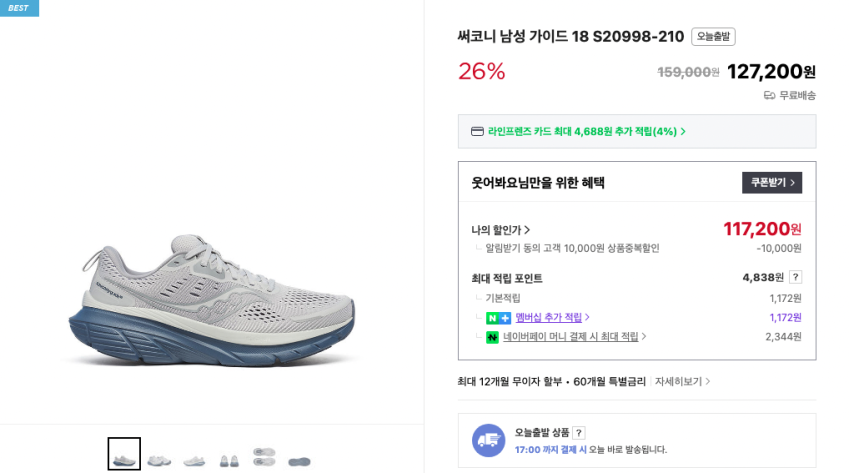Select the second shoe thumbnail
This screenshot has height=473, width=849.
(159, 460)
